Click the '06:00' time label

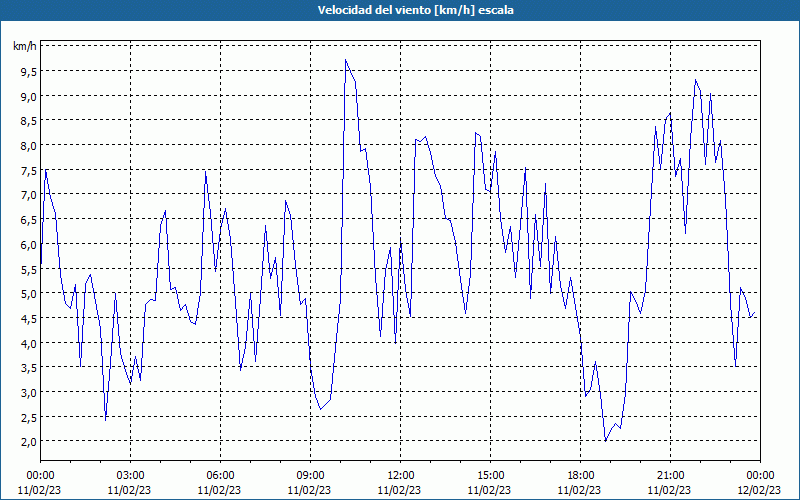point(220,476)
